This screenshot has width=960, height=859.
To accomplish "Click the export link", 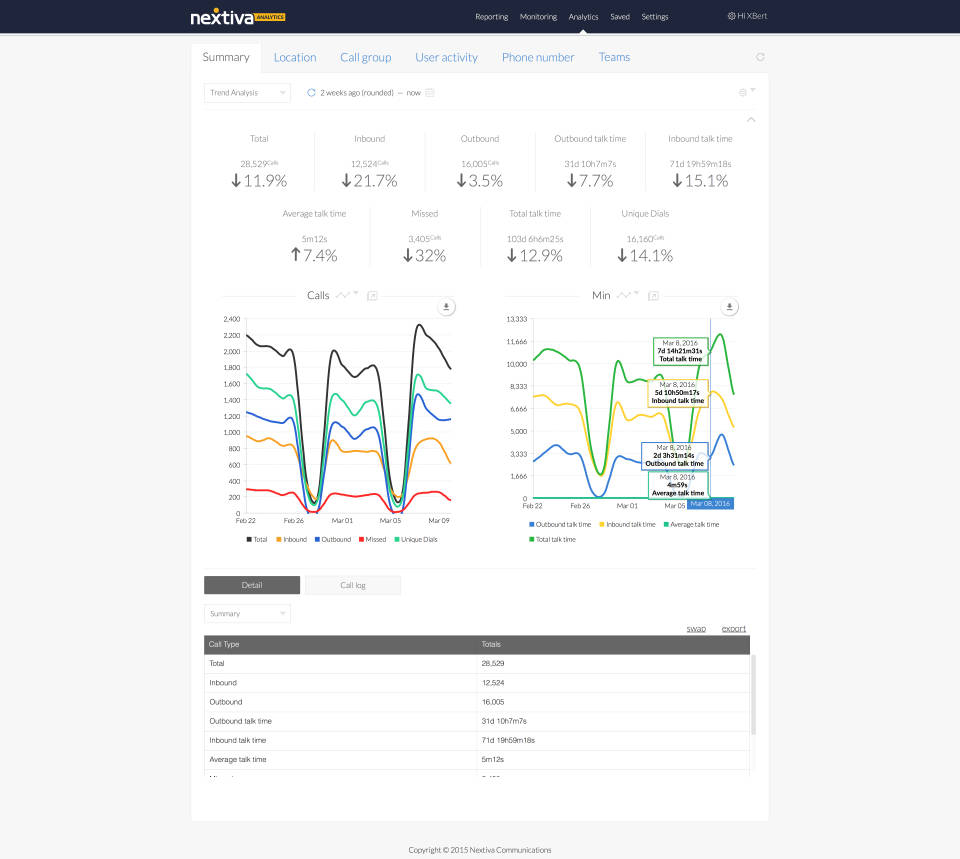I will [x=733, y=628].
